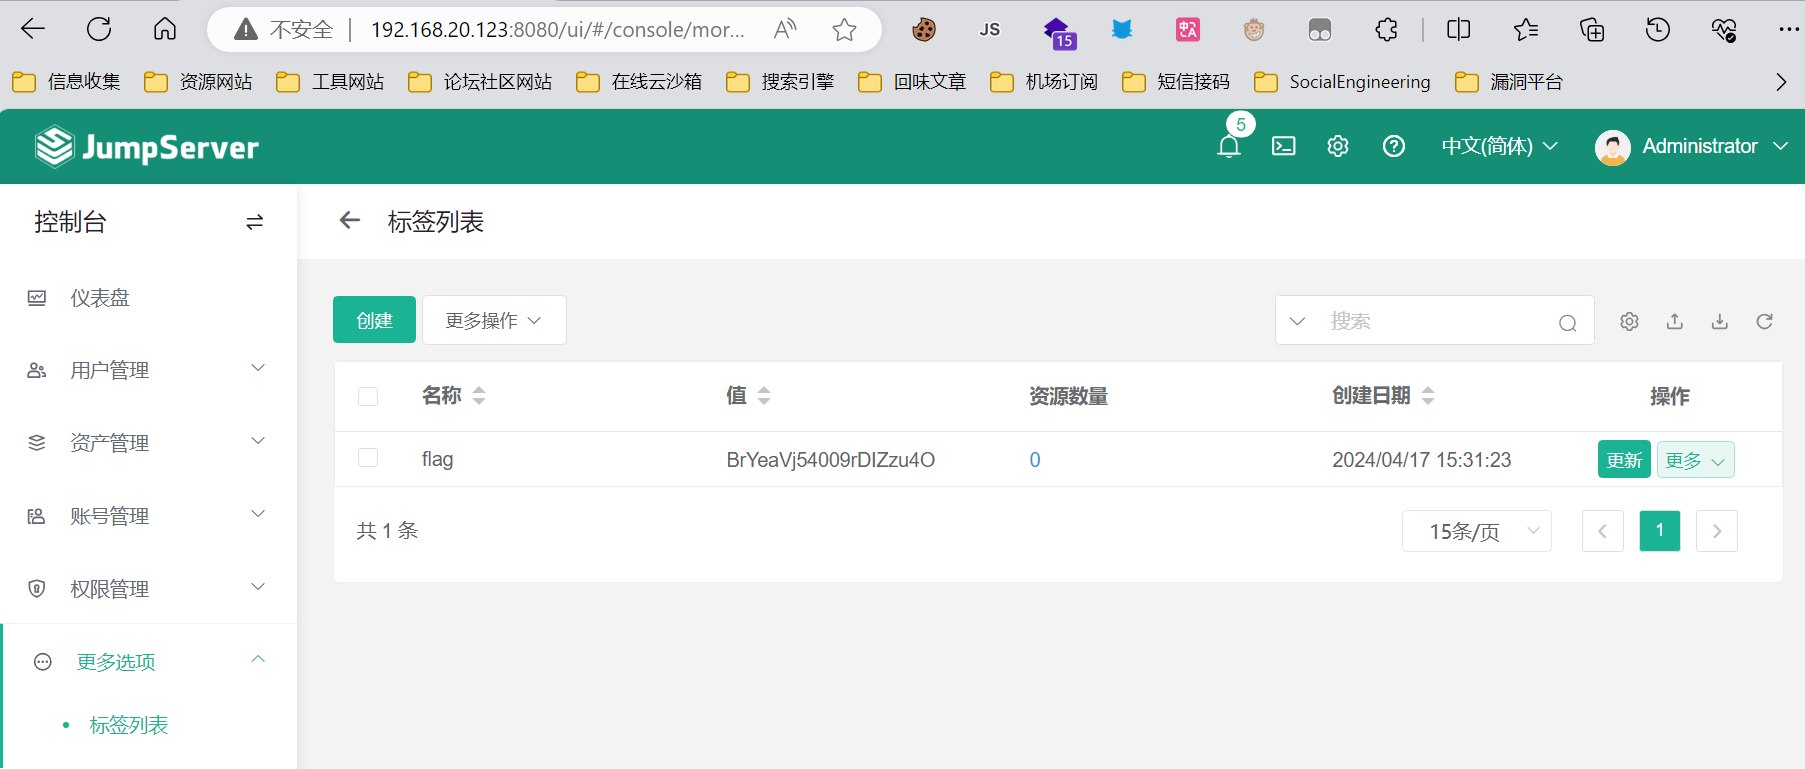Expand the 资产管理 sidebar section
The width and height of the screenshot is (1805, 769).
148,443
